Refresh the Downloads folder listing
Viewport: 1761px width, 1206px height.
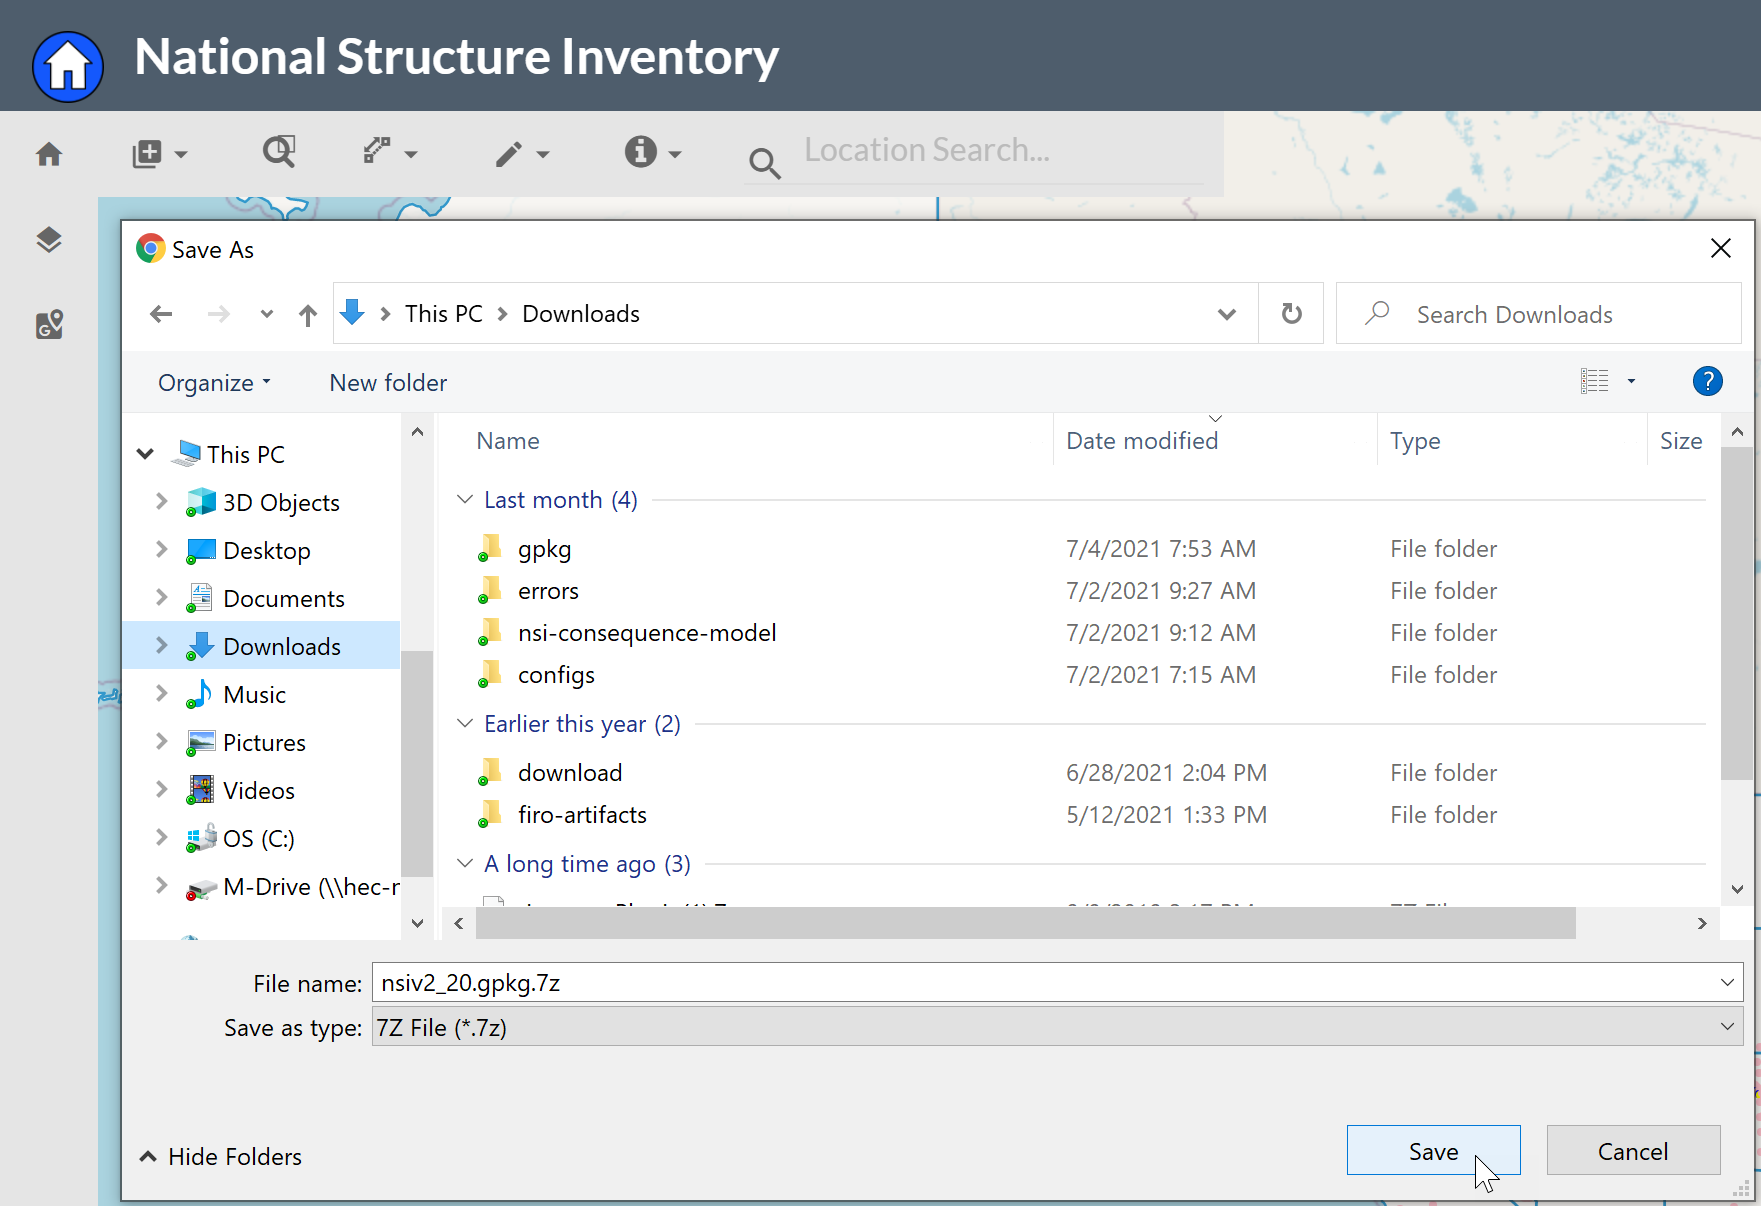pyautogui.click(x=1291, y=314)
